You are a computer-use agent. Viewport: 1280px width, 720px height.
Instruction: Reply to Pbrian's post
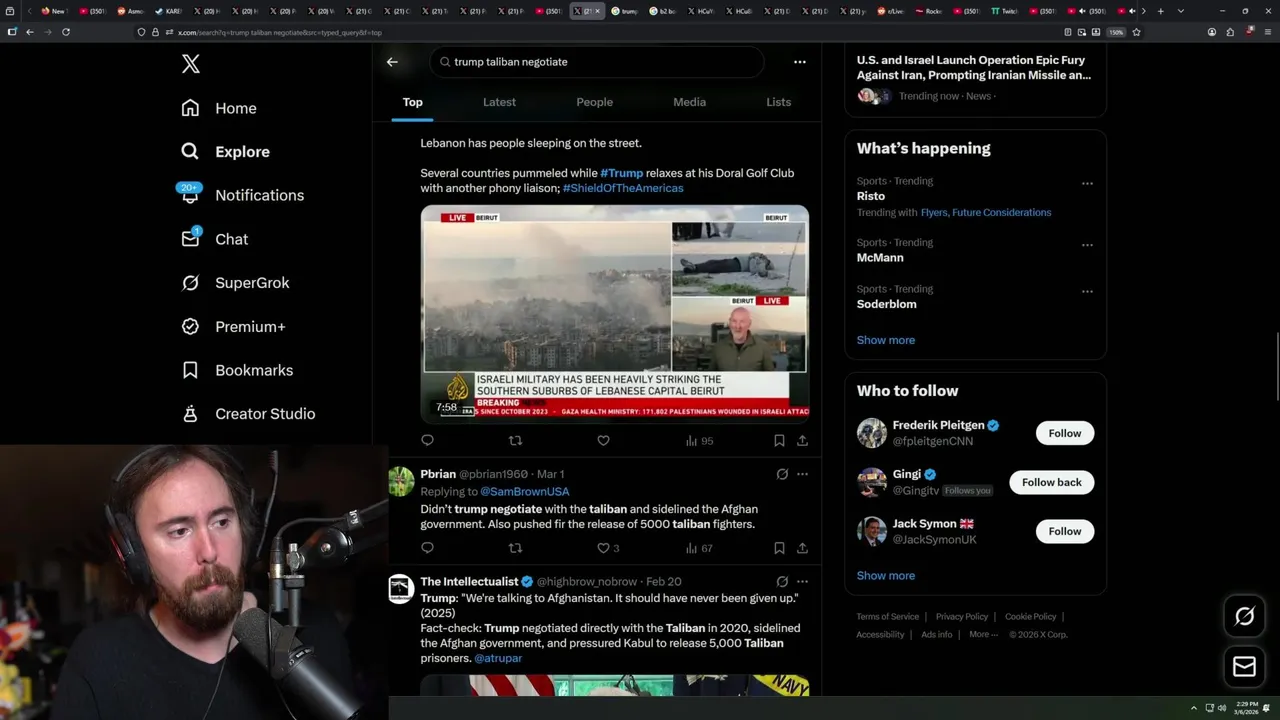427,548
